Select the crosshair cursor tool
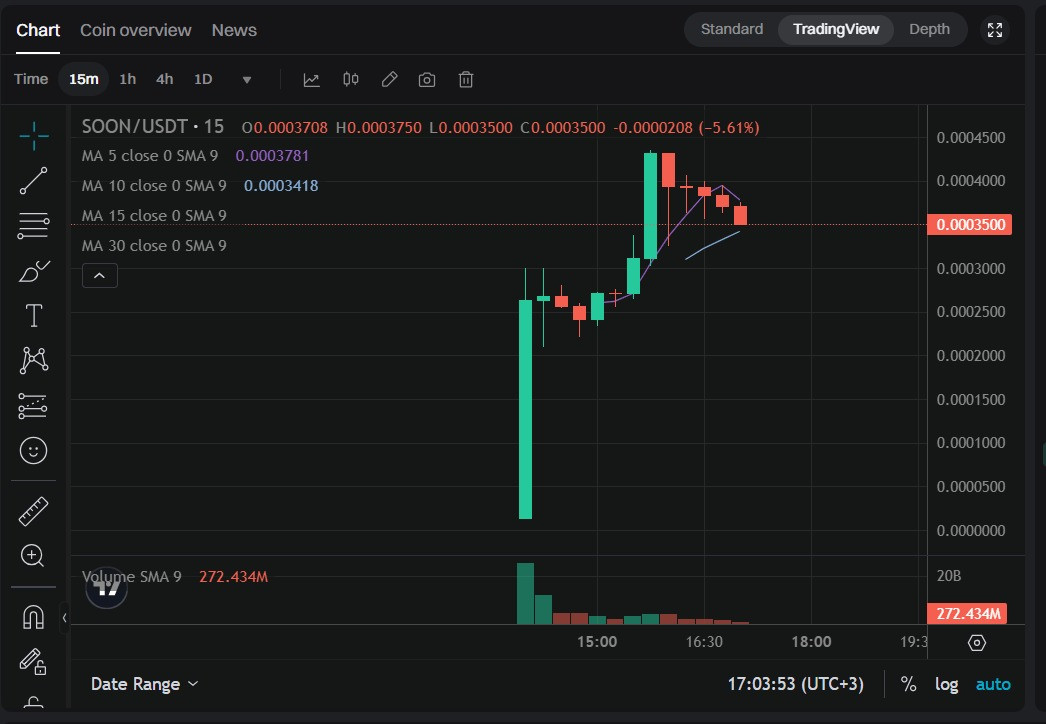Image resolution: width=1046 pixels, height=724 pixels. tap(33, 136)
